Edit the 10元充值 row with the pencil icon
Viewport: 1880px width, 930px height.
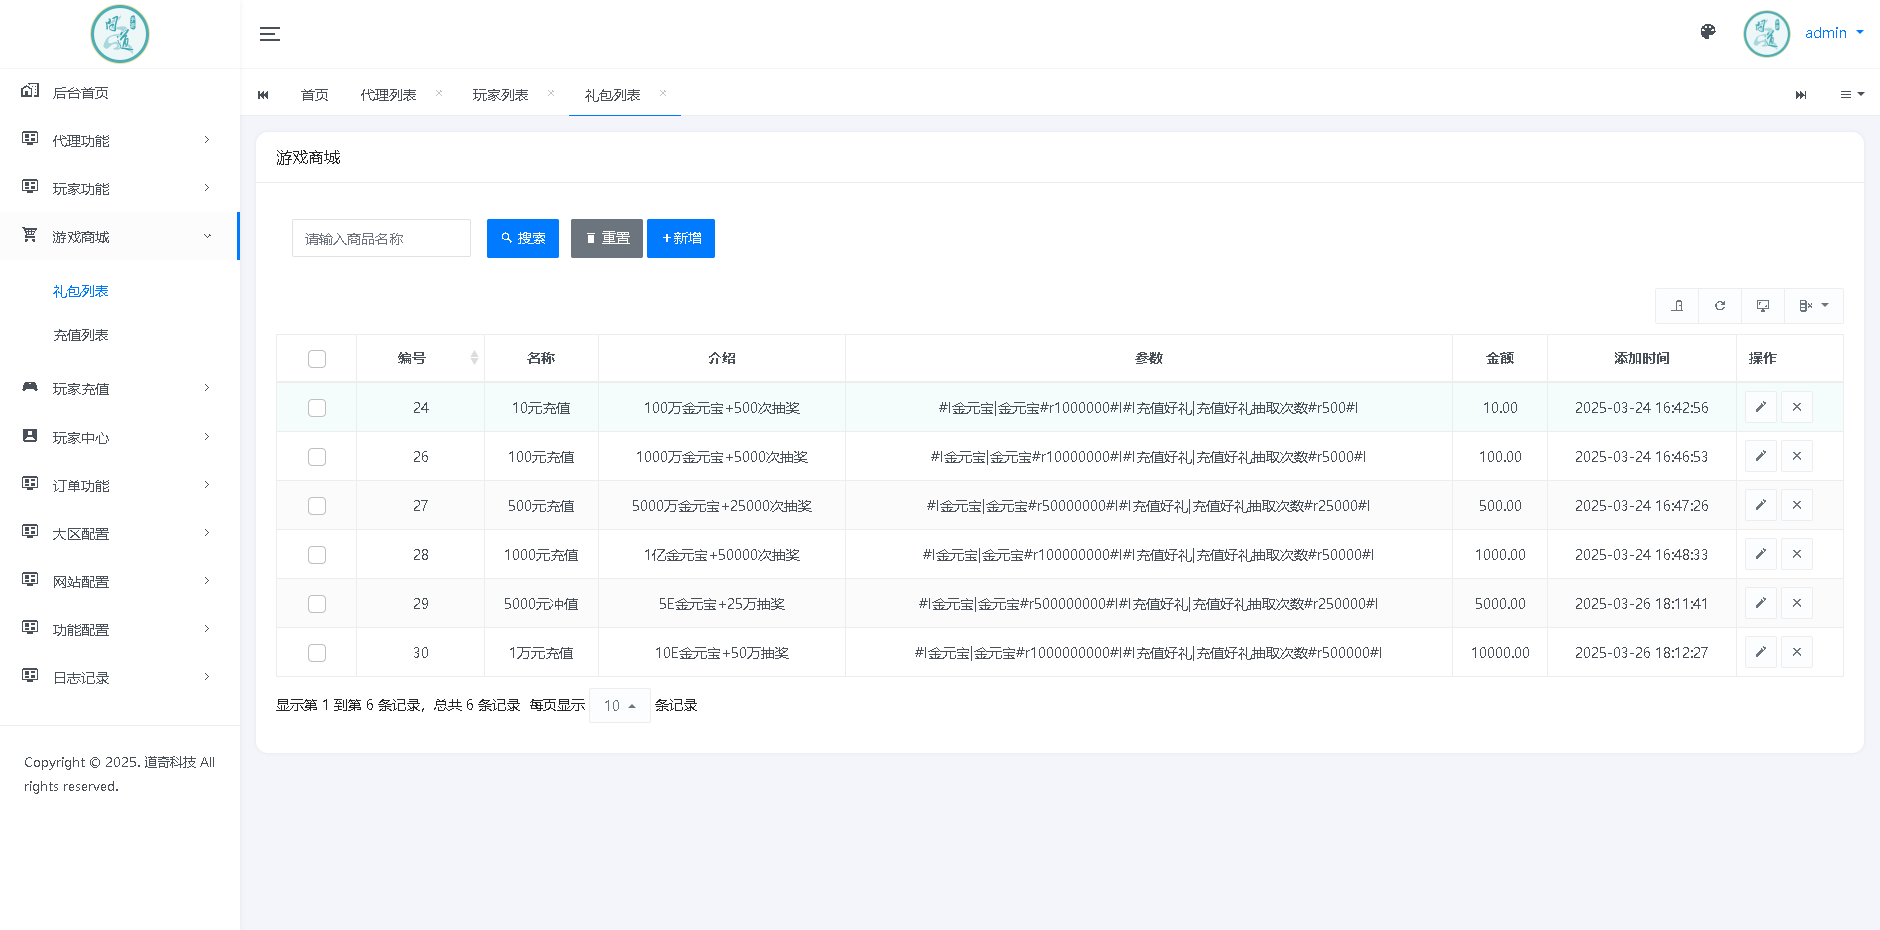coord(1761,407)
